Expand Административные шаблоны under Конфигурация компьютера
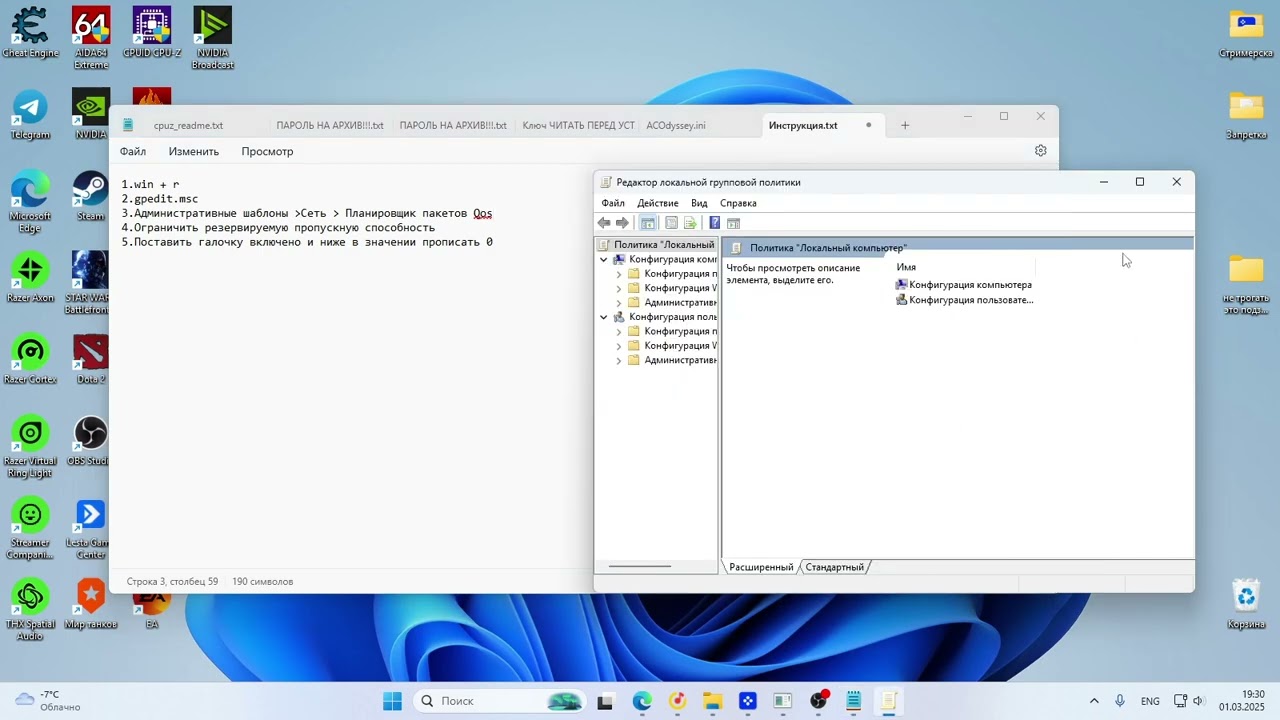 pyautogui.click(x=619, y=302)
